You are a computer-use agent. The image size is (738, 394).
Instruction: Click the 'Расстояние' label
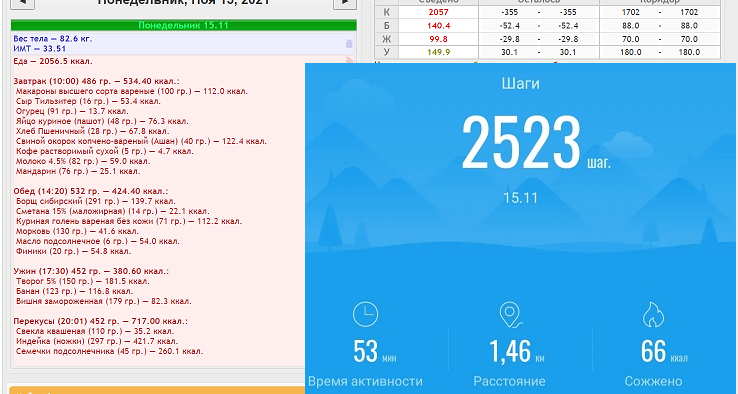pos(509,381)
